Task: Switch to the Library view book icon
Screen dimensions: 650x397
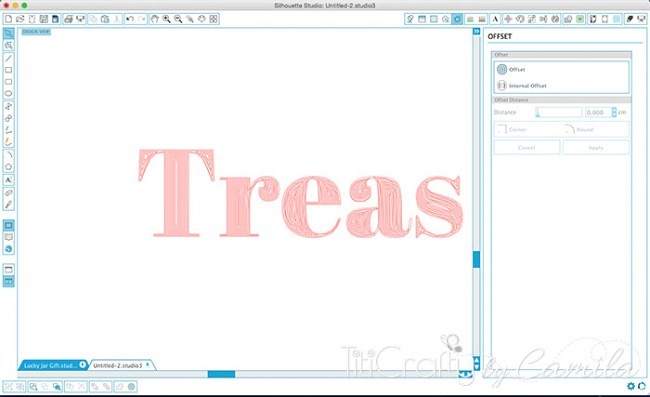Action: click(8, 237)
